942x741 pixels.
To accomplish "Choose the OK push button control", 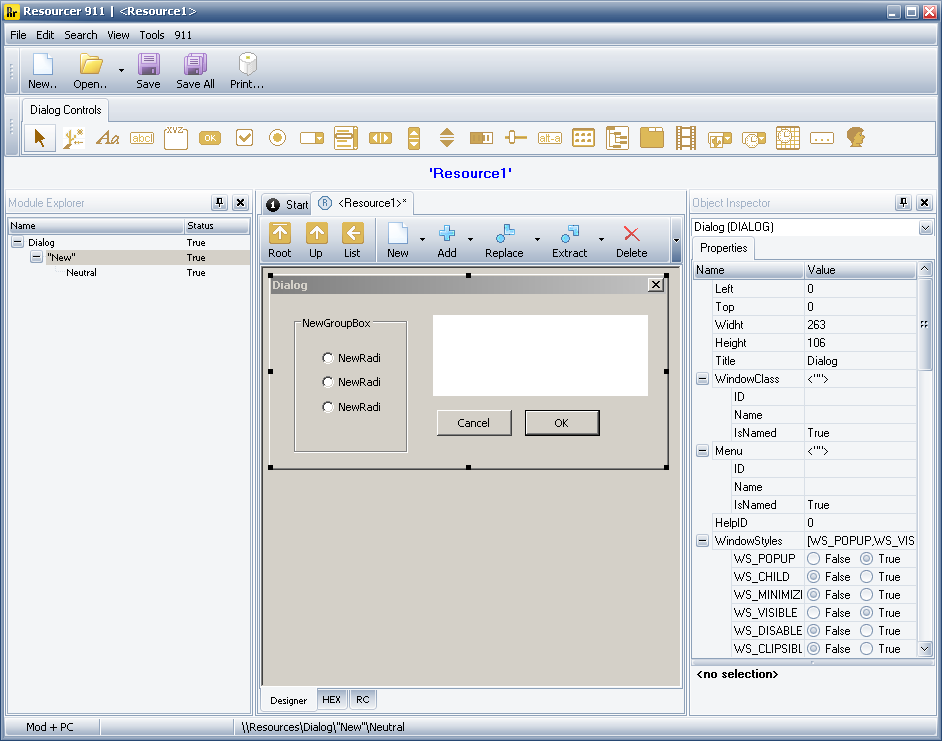I will [x=209, y=138].
